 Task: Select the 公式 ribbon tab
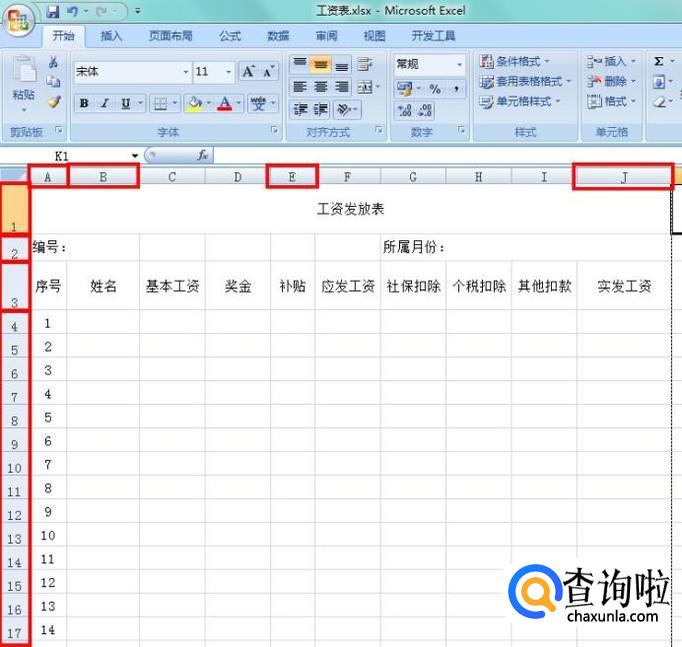coord(230,36)
